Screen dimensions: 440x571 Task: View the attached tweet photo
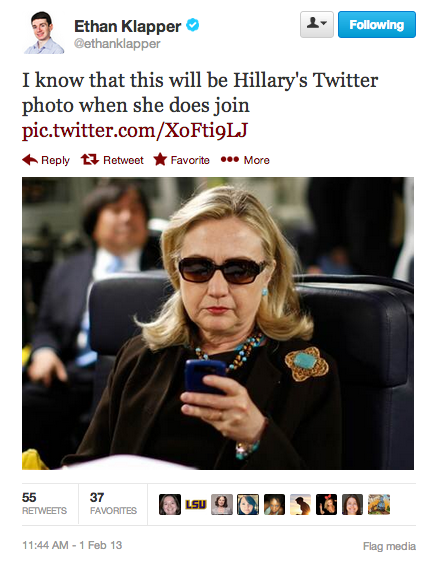click(x=218, y=323)
